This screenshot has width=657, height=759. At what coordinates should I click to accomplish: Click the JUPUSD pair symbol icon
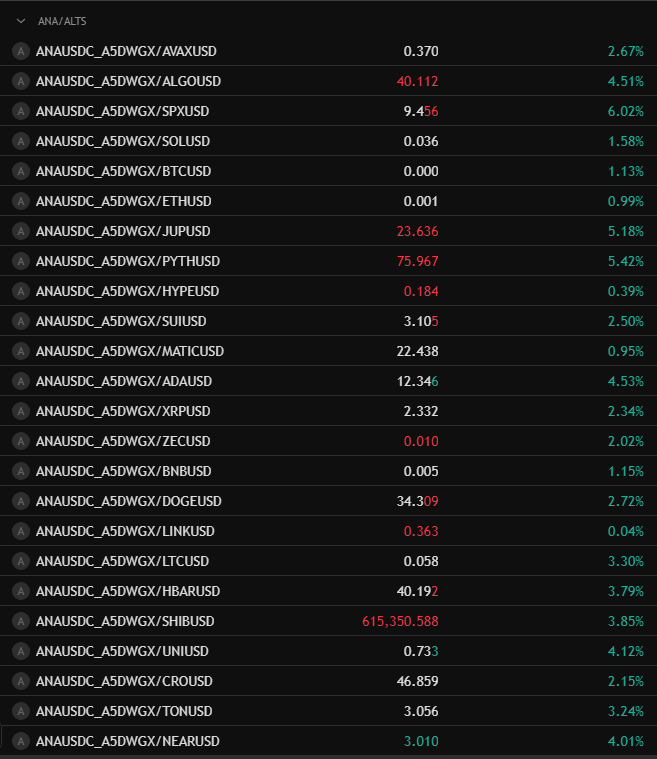(x=20, y=231)
